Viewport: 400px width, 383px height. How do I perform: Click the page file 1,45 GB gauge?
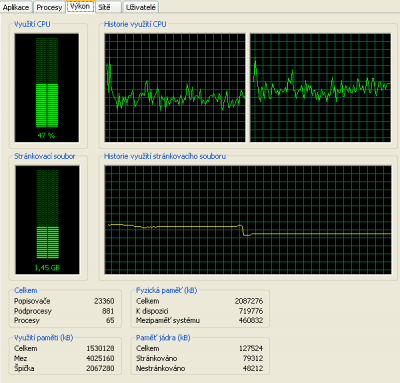pos(47,220)
